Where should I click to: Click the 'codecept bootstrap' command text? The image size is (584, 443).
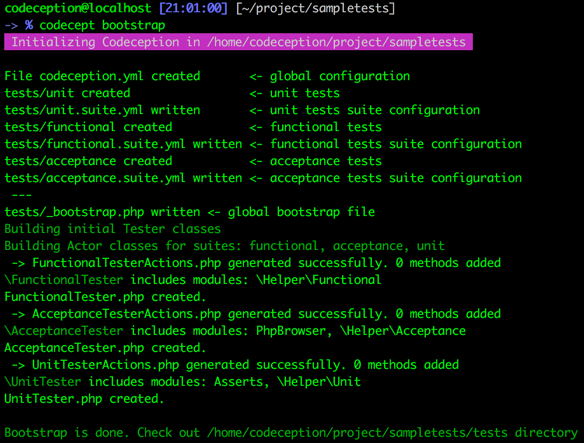point(102,25)
